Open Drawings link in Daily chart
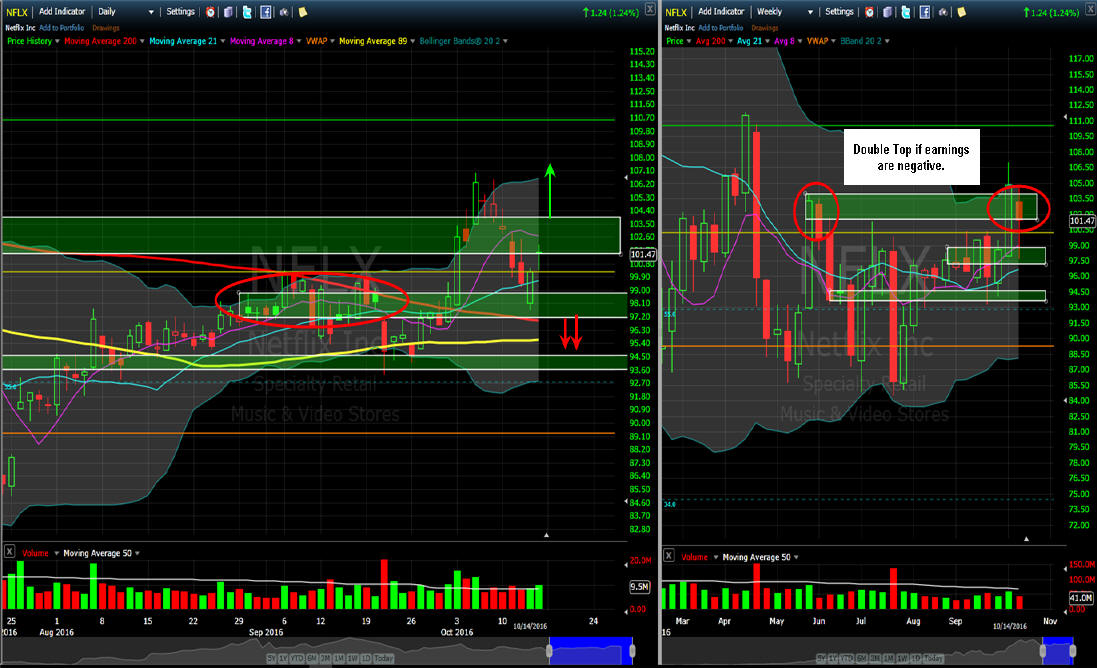Viewport: 1097px width, 668px height. [106, 28]
